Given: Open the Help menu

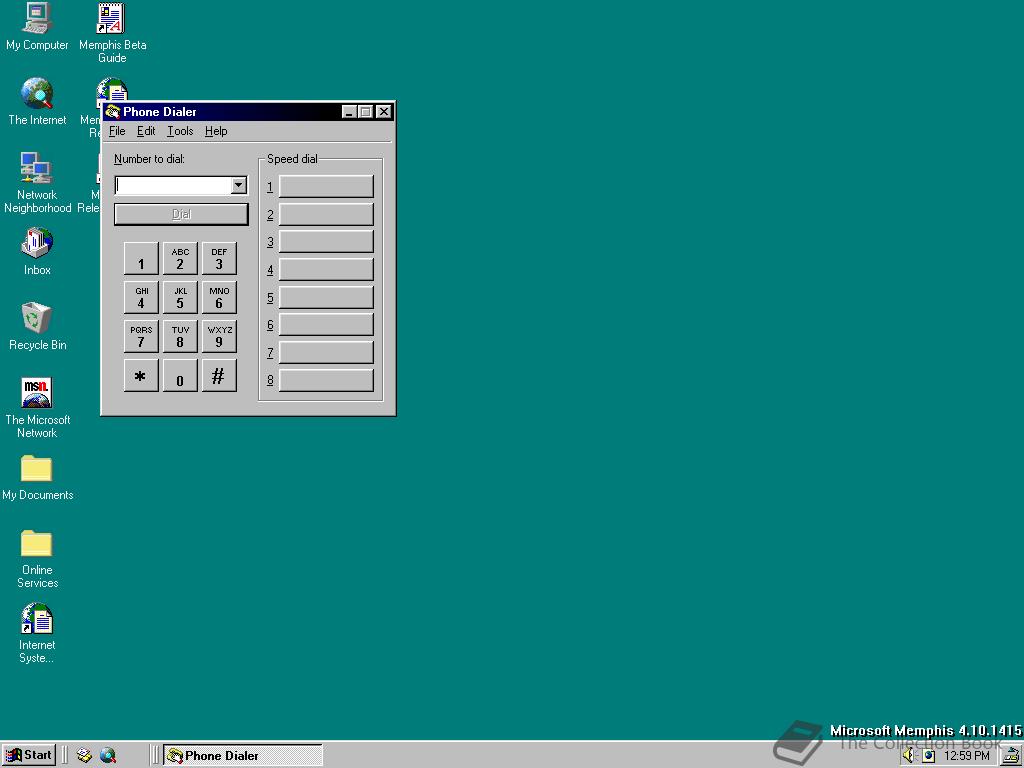Looking at the screenshot, I should (x=216, y=131).
